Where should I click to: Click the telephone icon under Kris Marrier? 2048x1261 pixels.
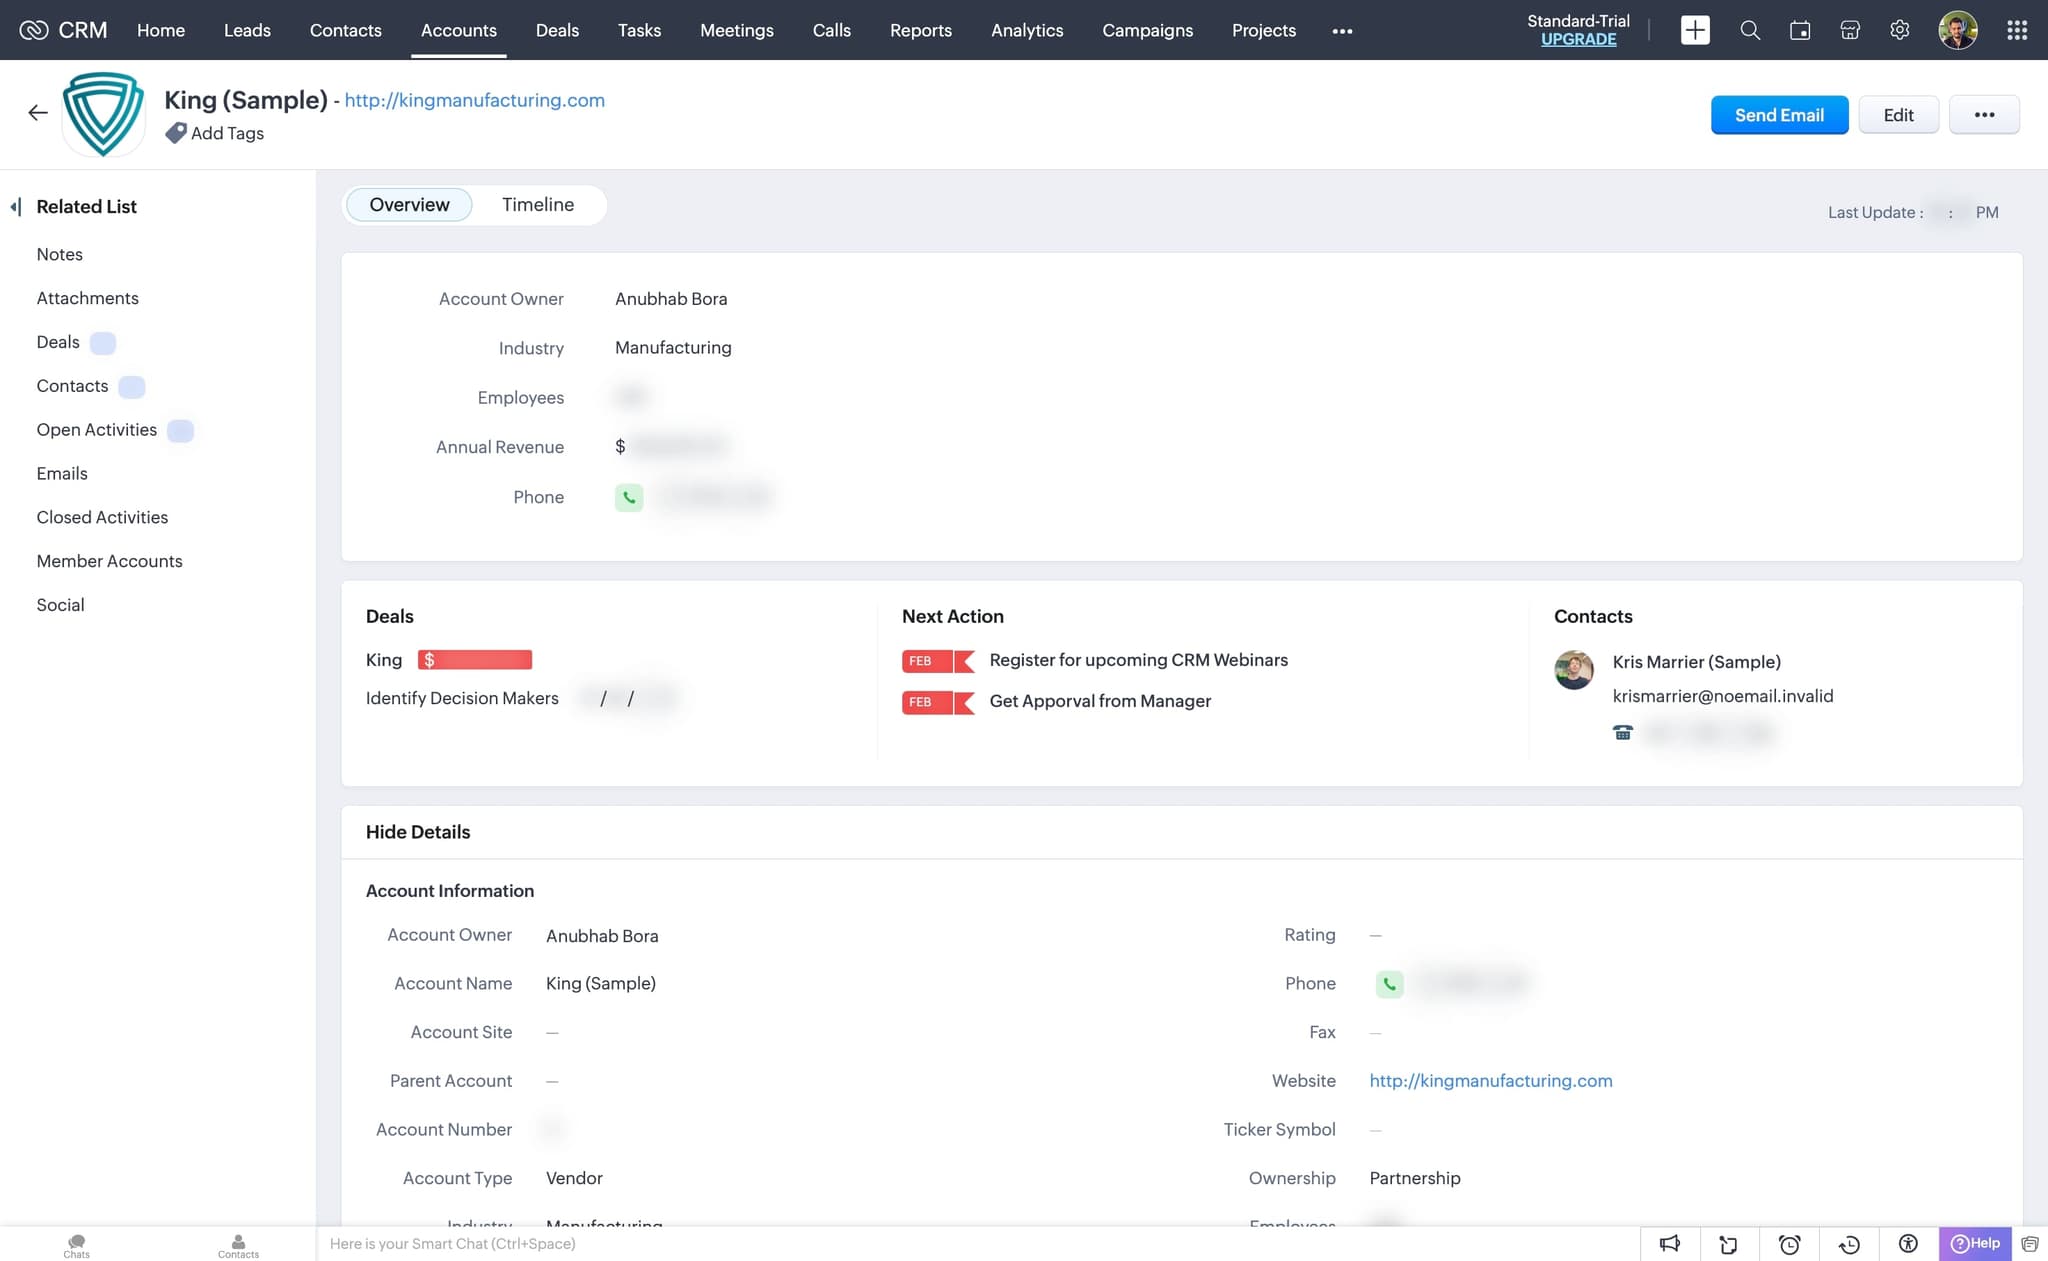click(1622, 733)
